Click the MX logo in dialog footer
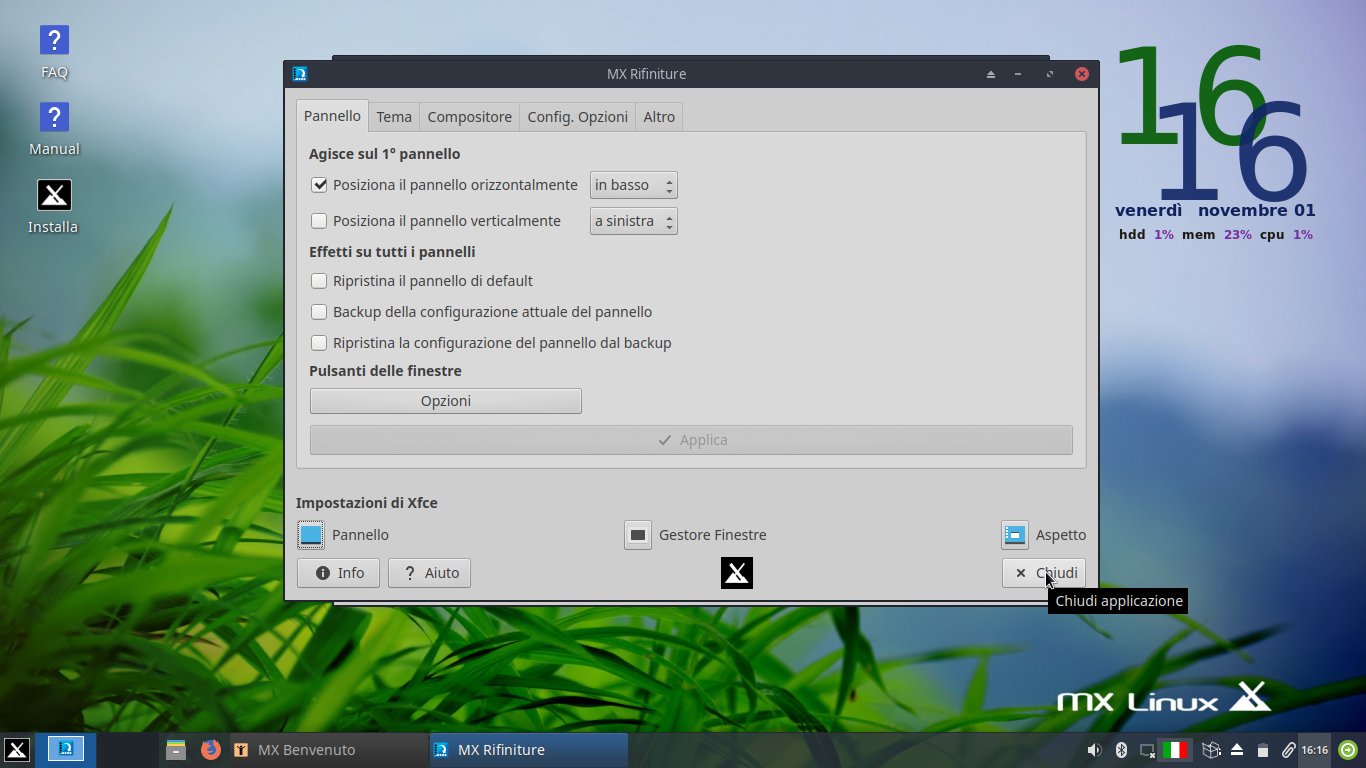1366x768 pixels. pyautogui.click(x=737, y=573)
